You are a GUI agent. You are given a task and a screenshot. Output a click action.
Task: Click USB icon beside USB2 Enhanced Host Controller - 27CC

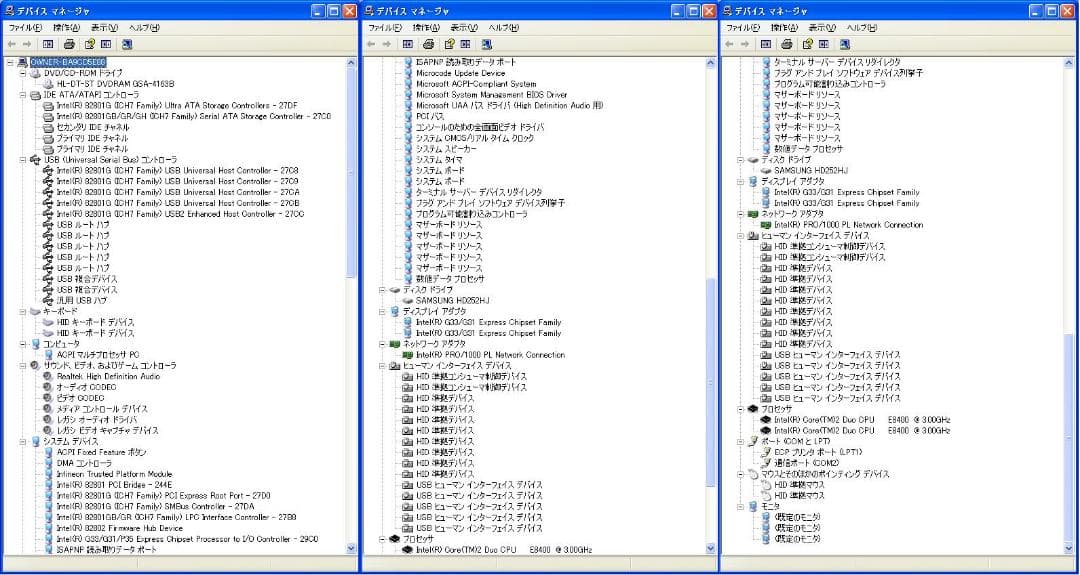(x=48, y=213)
